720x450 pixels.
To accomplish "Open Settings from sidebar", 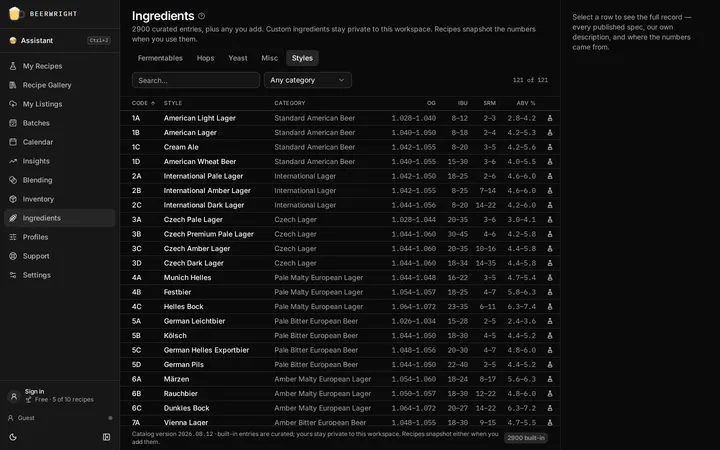I will point(60,275).
